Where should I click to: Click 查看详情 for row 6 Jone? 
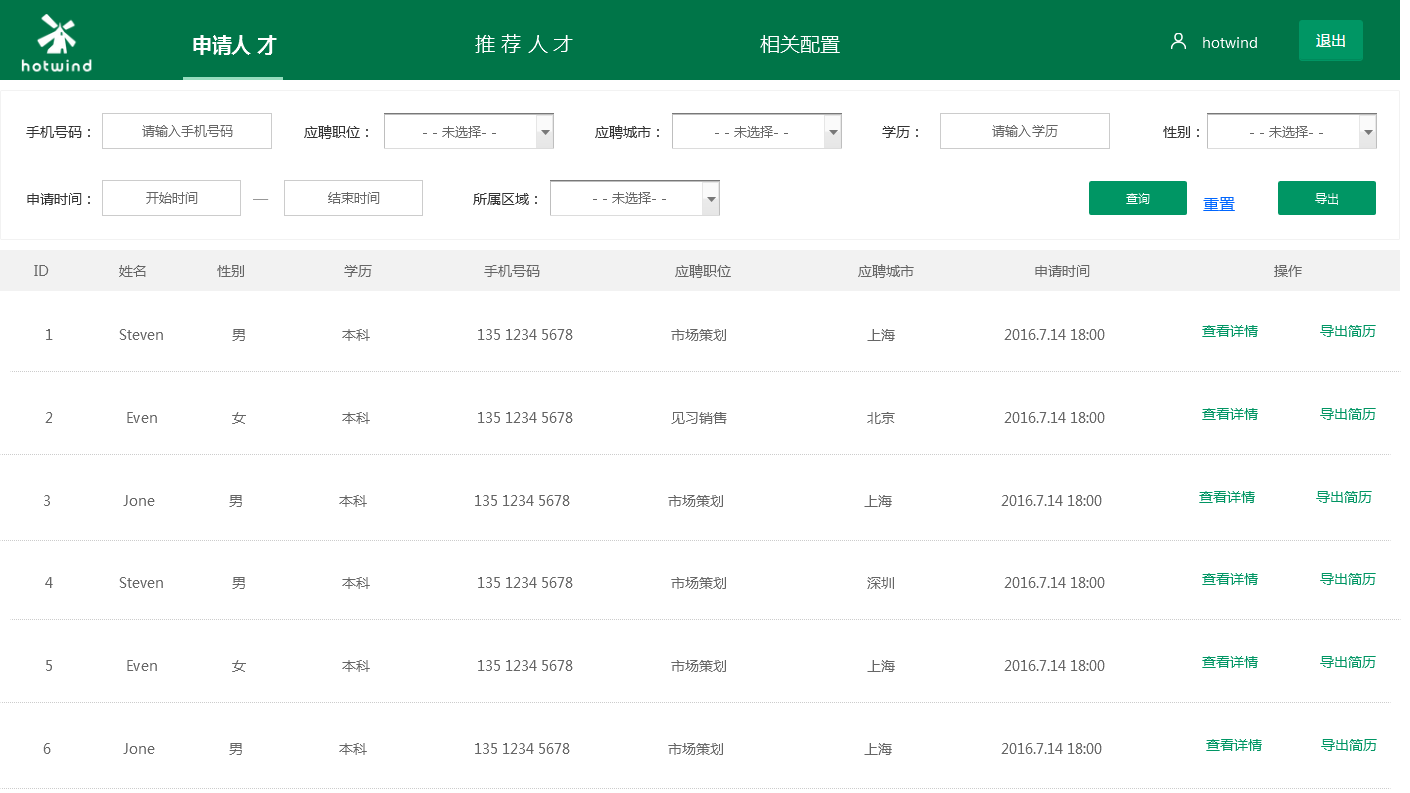tap(1234, 746)
